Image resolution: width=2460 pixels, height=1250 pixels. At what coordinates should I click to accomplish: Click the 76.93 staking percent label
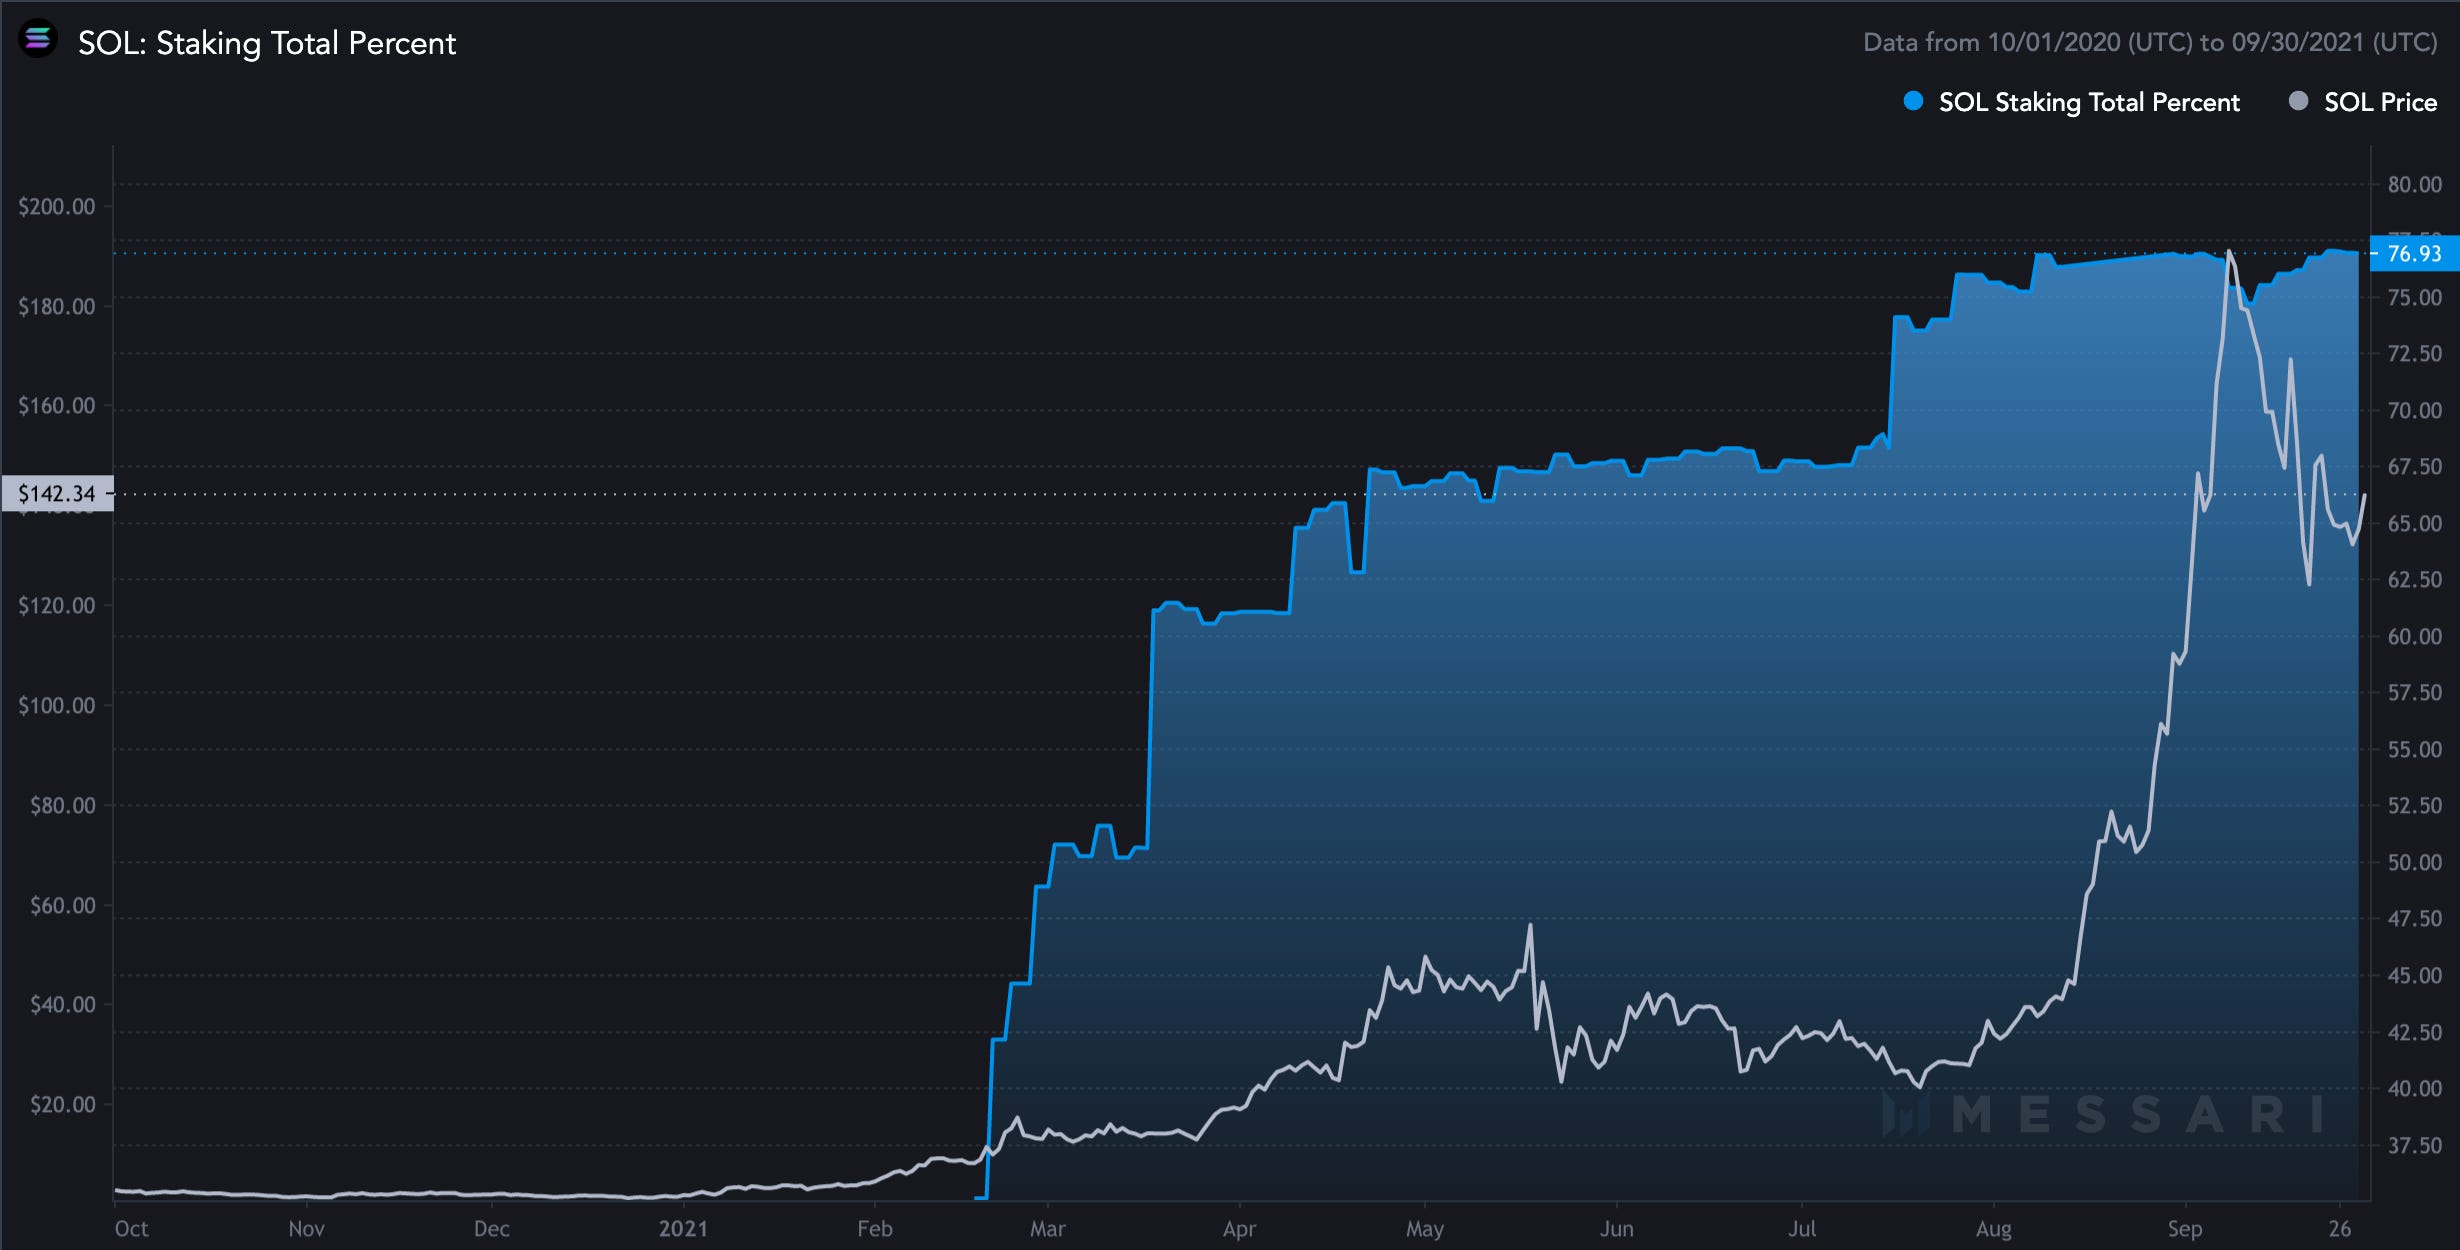pos(2414,254)
